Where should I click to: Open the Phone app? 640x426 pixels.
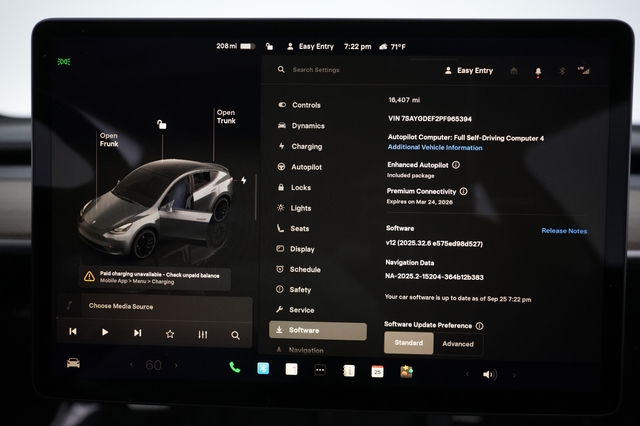pos(234,367)
